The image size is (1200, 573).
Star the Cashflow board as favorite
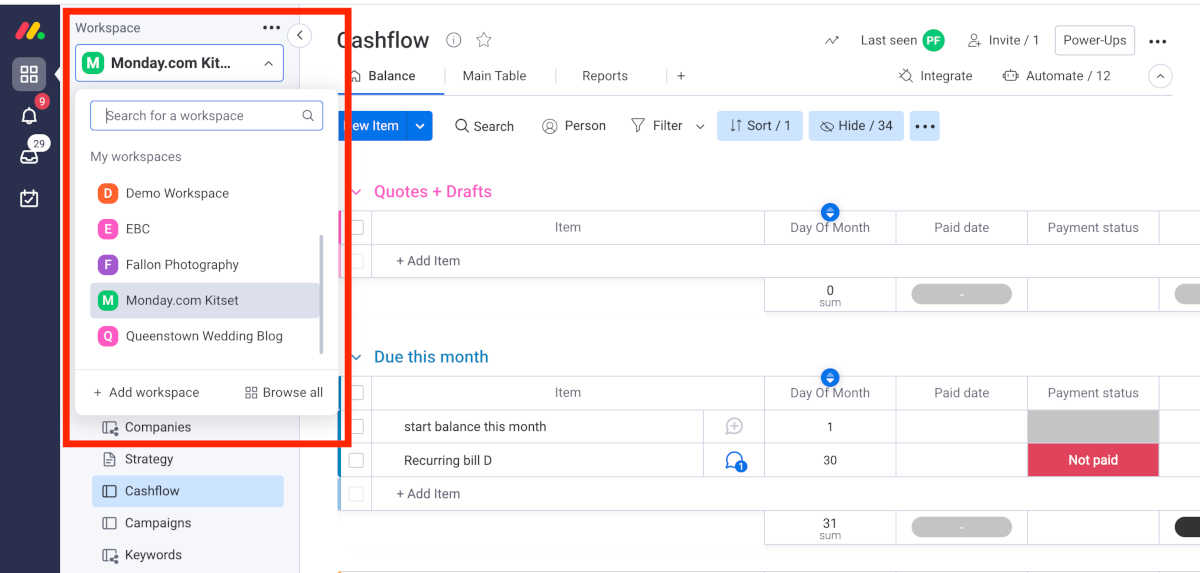(484, 40)
